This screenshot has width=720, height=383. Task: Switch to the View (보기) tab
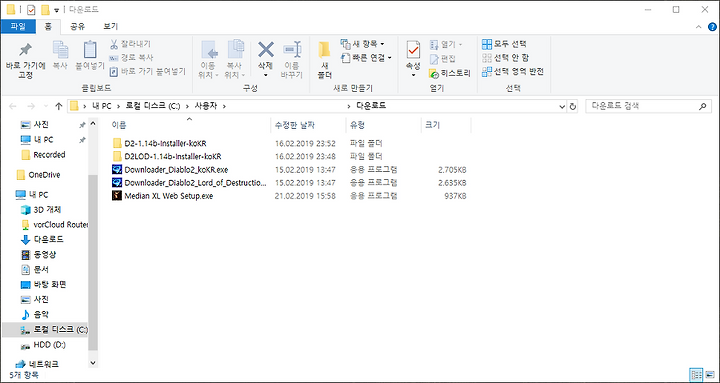(110, 27)
